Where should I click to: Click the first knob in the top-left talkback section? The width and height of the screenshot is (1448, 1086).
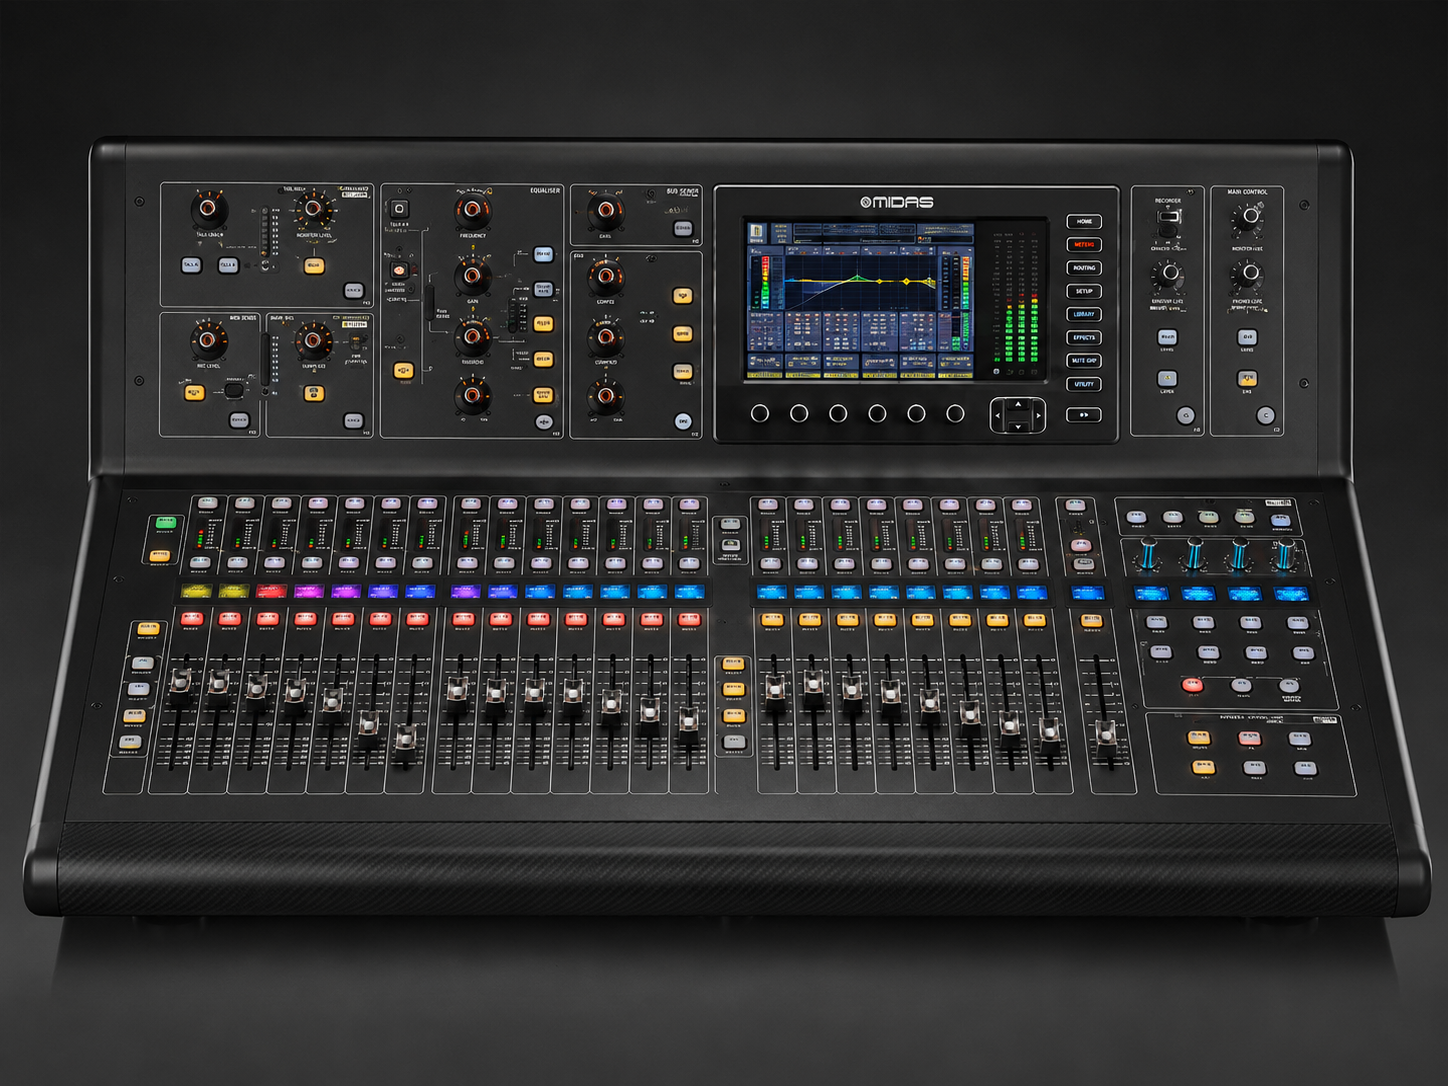pyautogui.click(x=208, y=210)
